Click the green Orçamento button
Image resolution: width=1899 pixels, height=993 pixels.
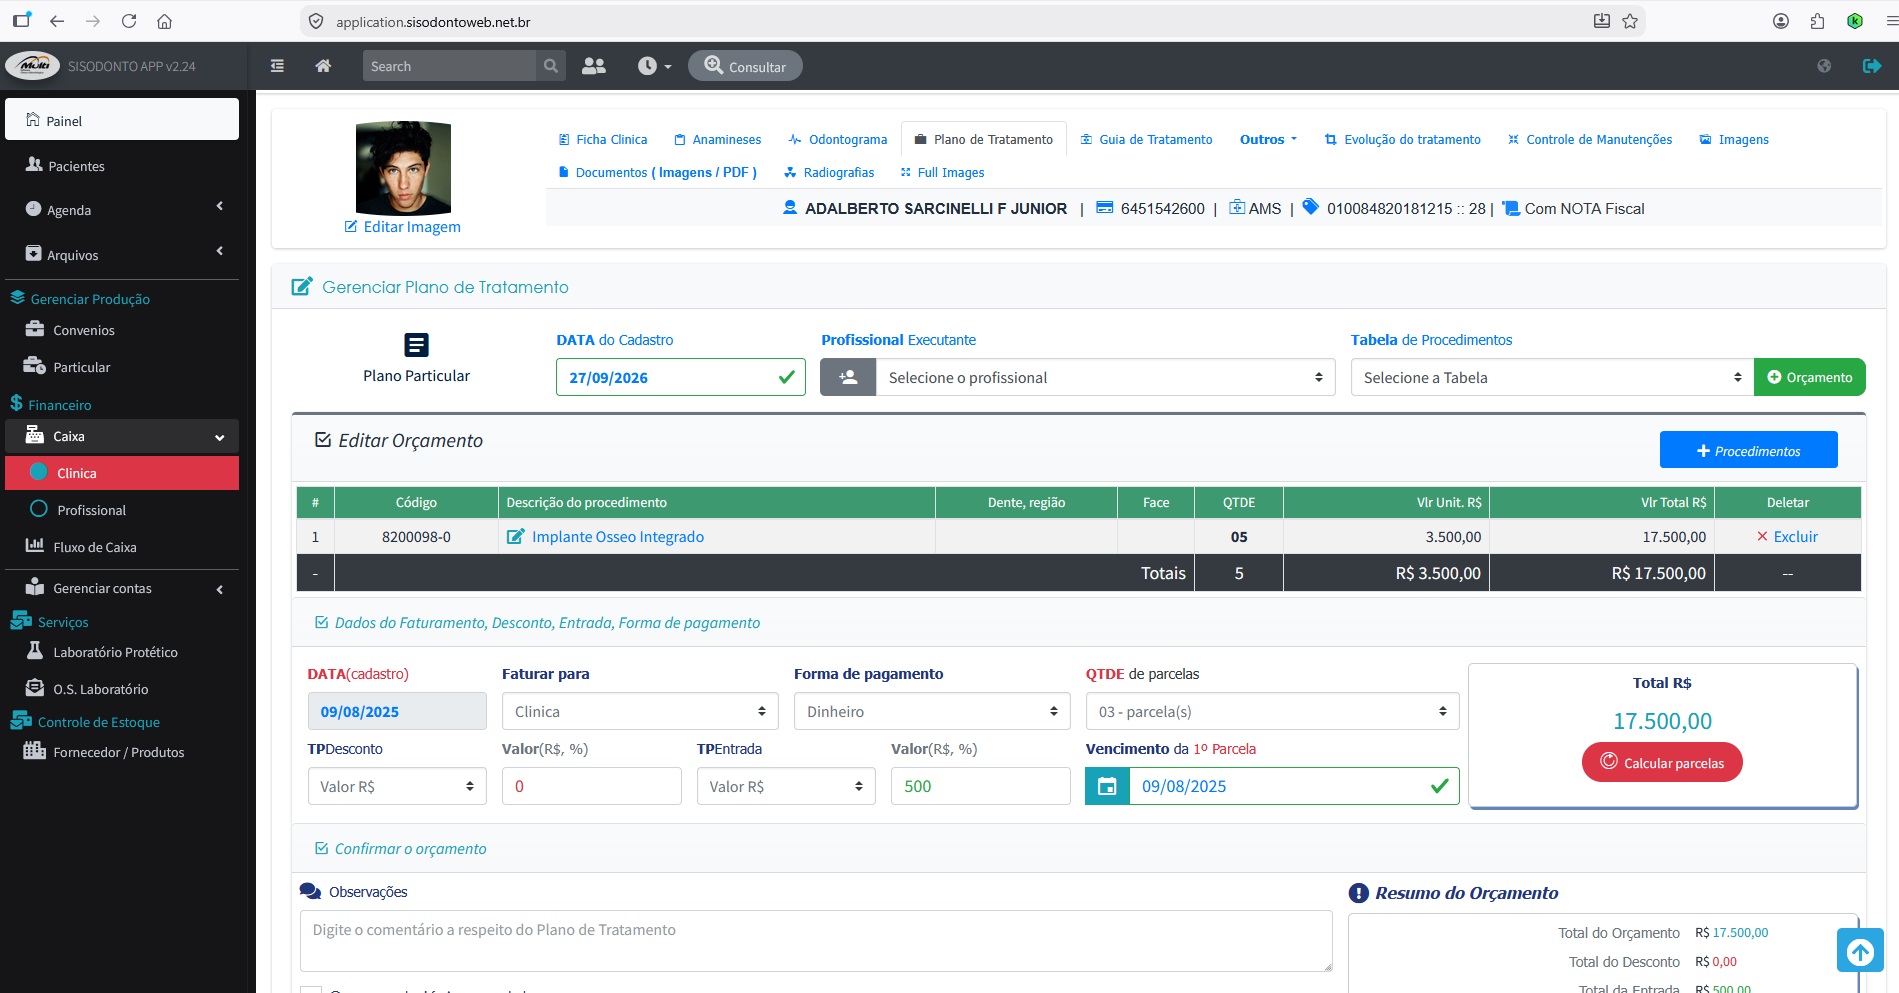[1810, 377]
